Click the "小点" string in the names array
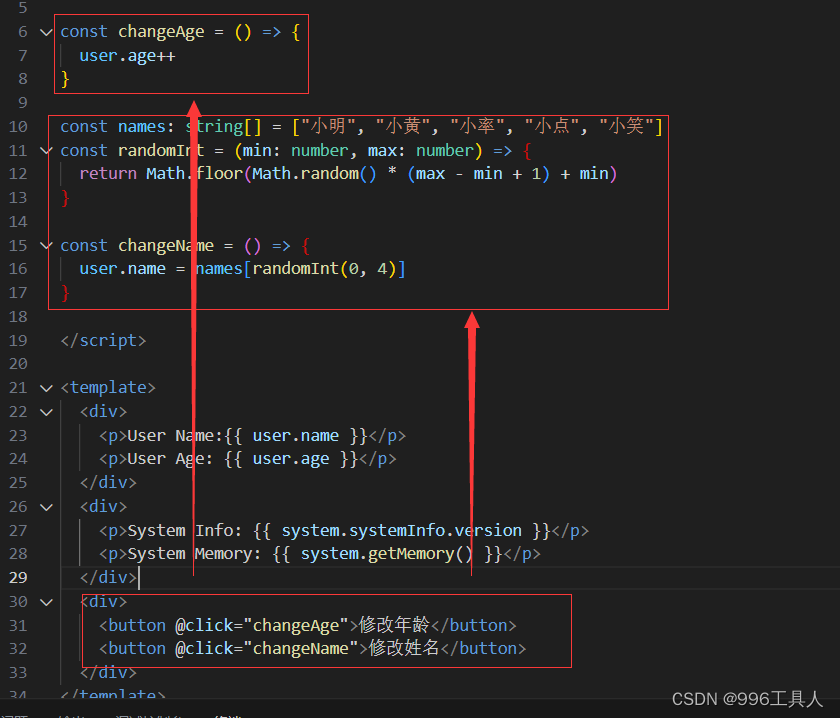 click(551, 127)
